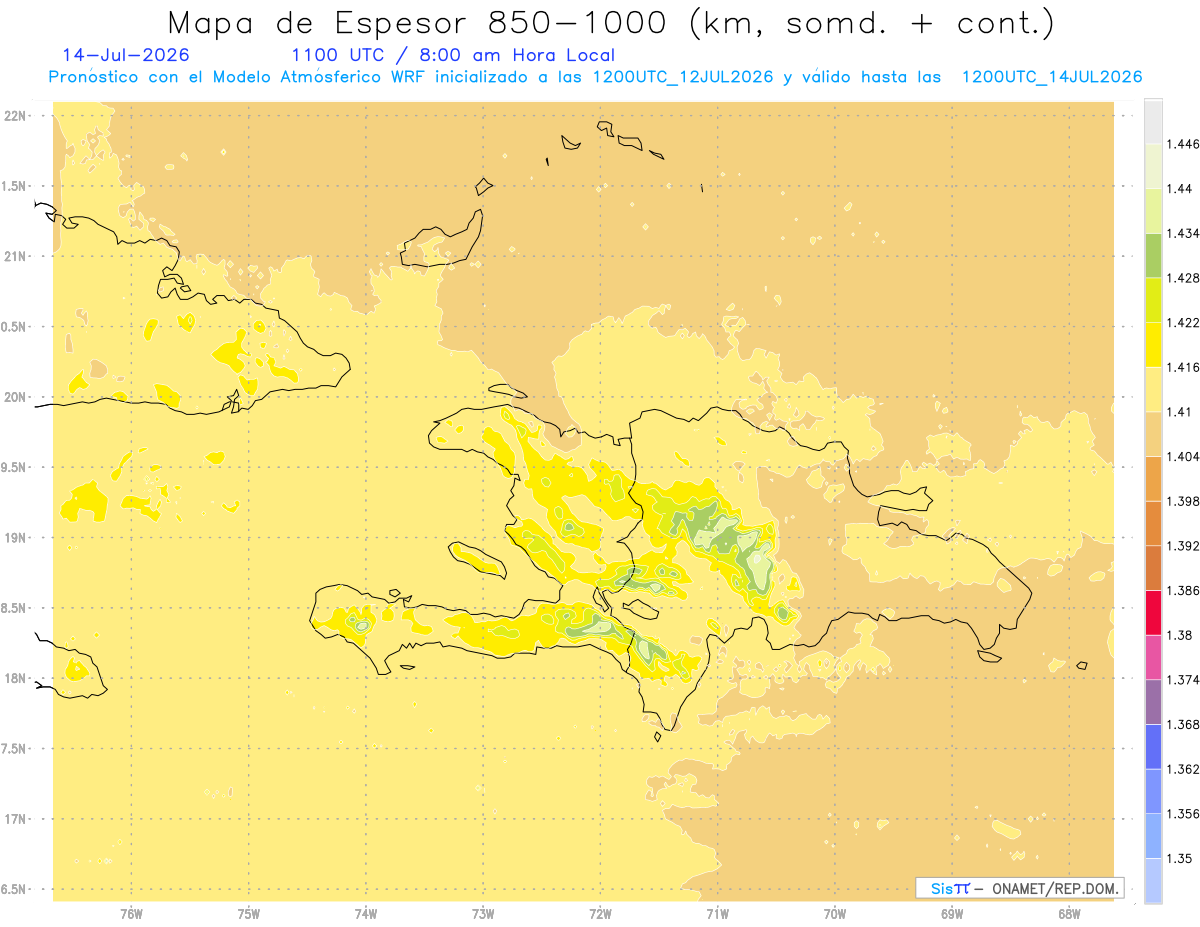The height and width of the screenshot is (927, 1200).
Task: Click the colorbar label '1.362'
Action: [1183, 769]
